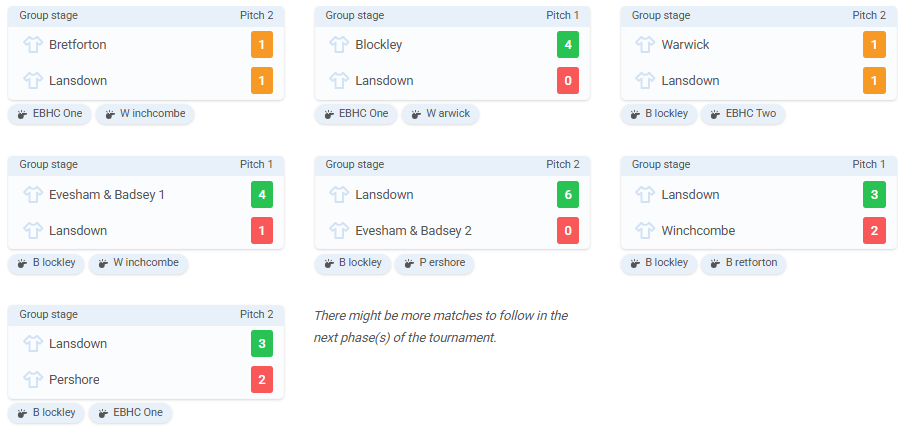Click the whistle icon in the Pershore referee tag
904x441 pixels.
coord(409,263)
